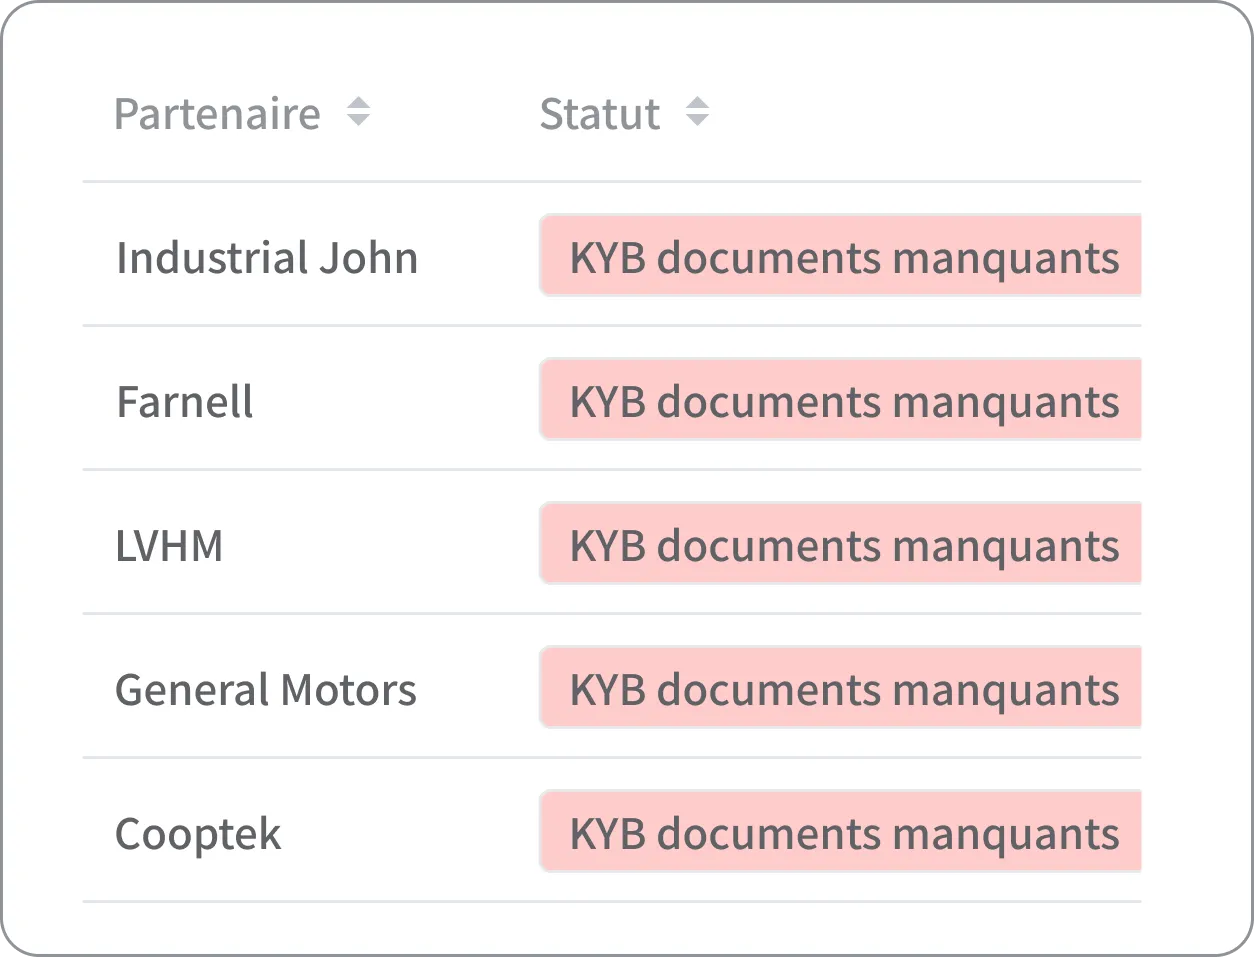Click the Statut sort down arrow
This screenshot has width=1254, height=957.
pyautogui.click(x=697, y=121)
